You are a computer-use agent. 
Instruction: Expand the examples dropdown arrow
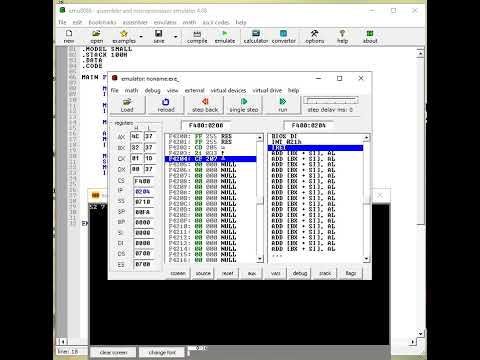[141, 36]
